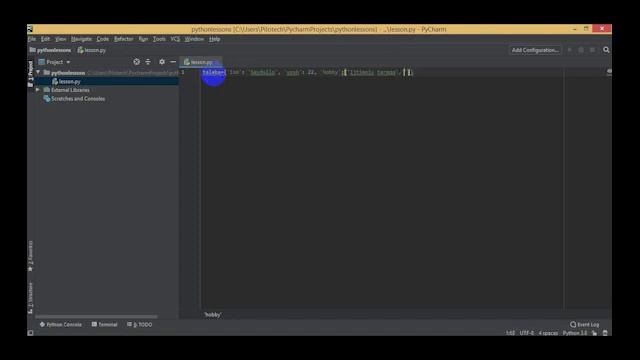The image size is (640, 360).
Task: Click the External Libraries icon
Action: 47,90
